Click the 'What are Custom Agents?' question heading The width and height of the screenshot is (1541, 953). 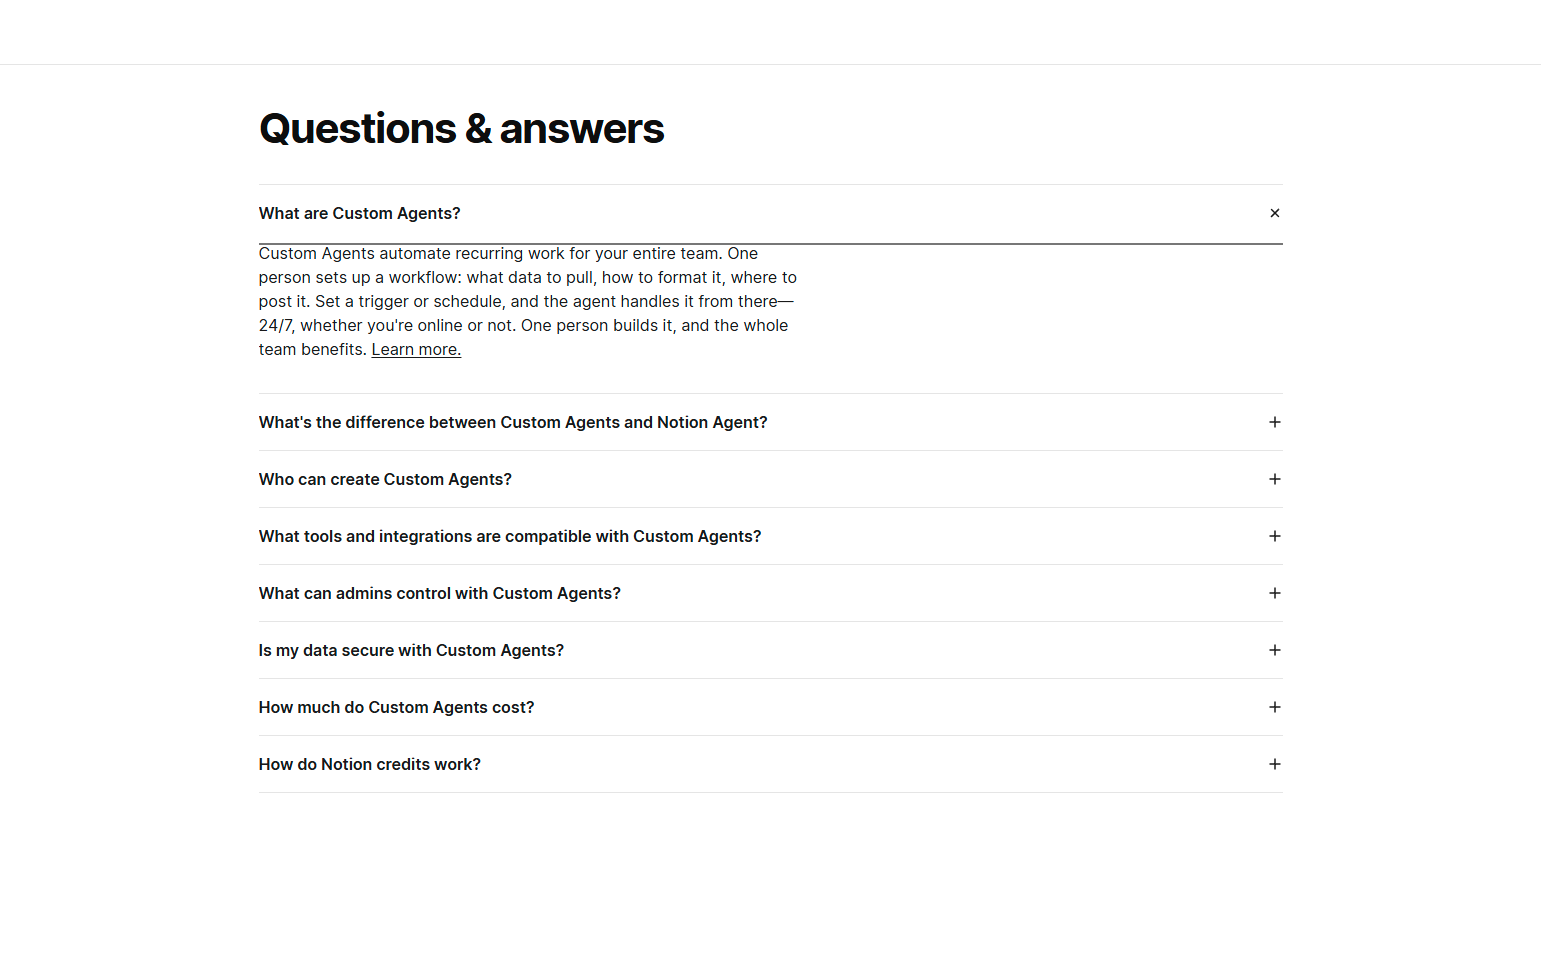point(359,213)
